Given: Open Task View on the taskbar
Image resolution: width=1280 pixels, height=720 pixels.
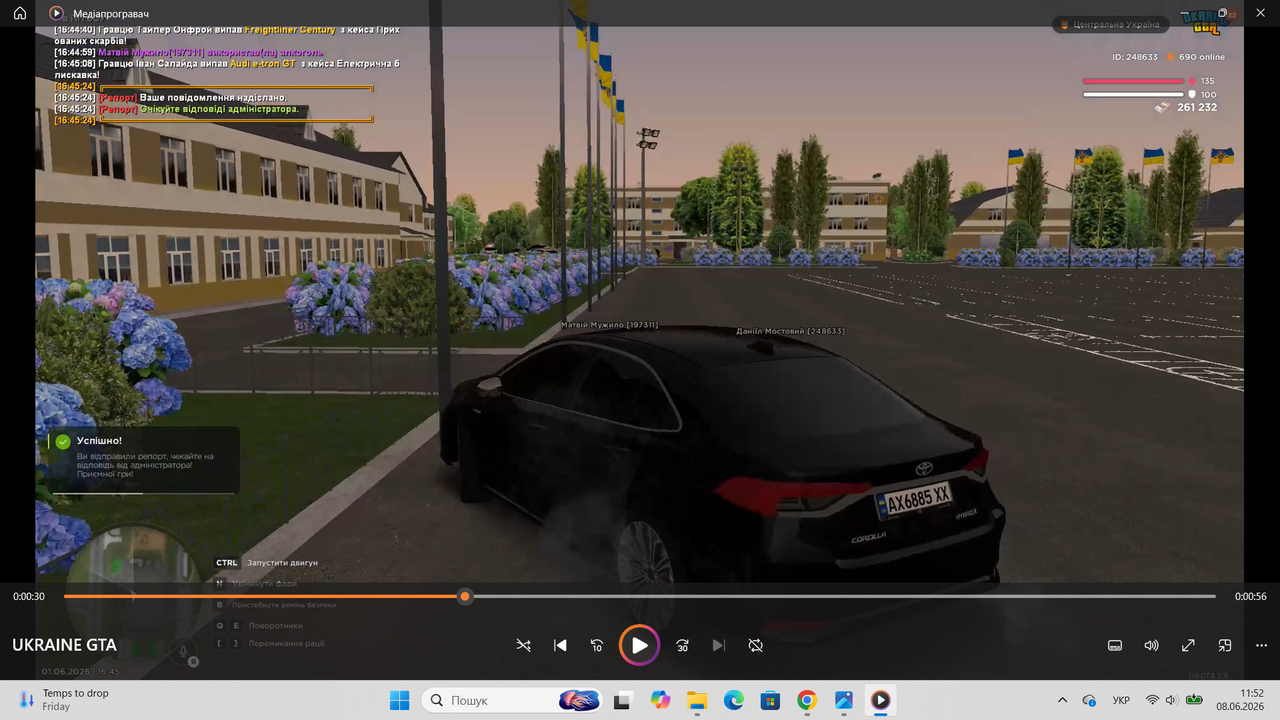Looking at the screenshot, I should 622,700.
